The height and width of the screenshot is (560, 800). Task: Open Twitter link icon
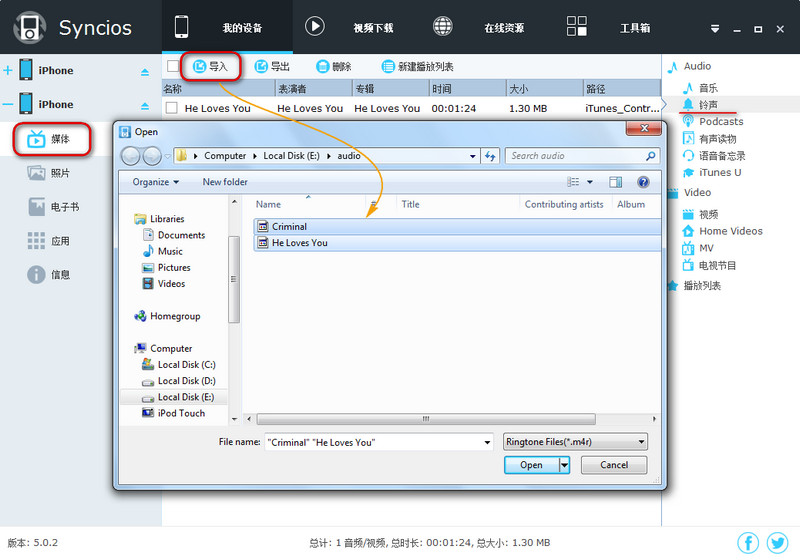pyautogui.click(x=778, y=543)
